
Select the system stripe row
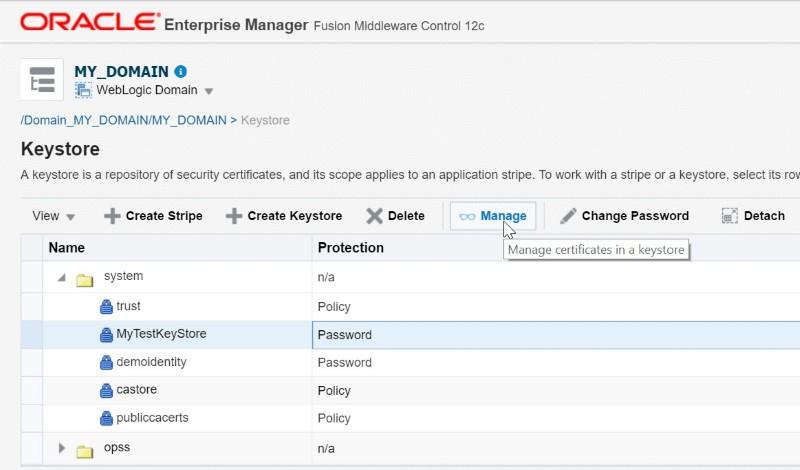(x=410, y=277)
